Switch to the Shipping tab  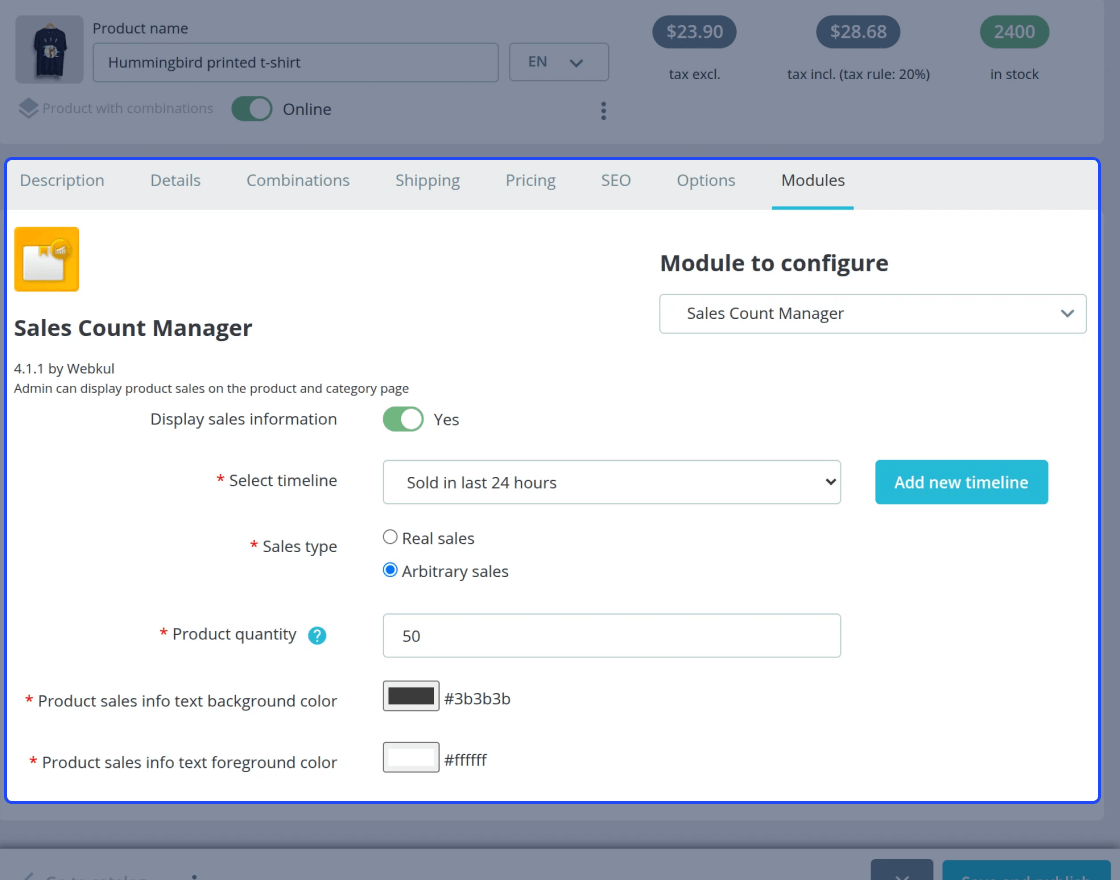(428, 181)
